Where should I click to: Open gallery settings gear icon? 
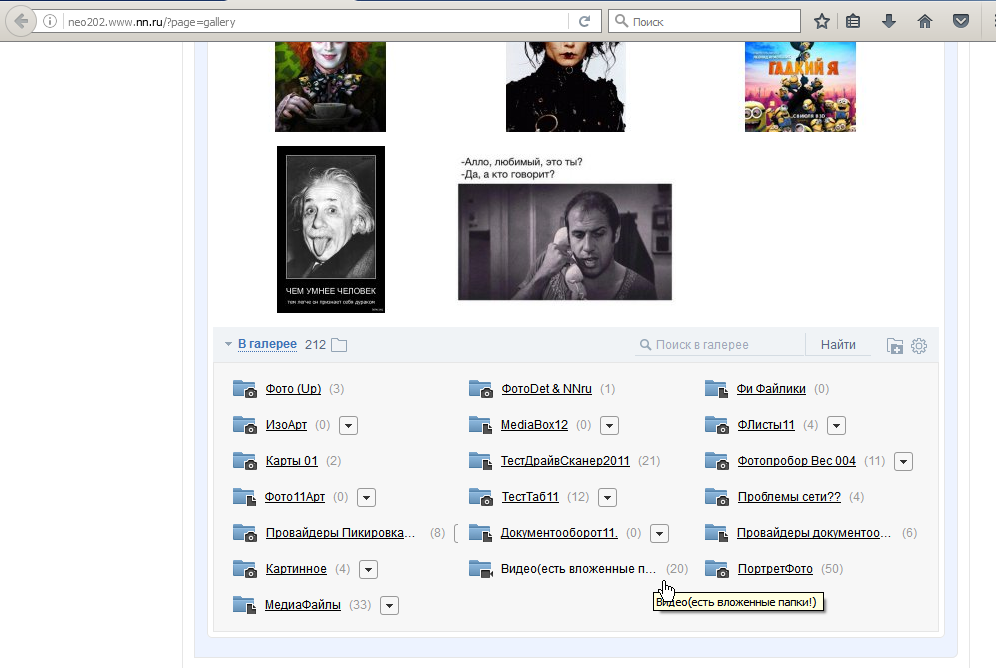tap(919, 345)
